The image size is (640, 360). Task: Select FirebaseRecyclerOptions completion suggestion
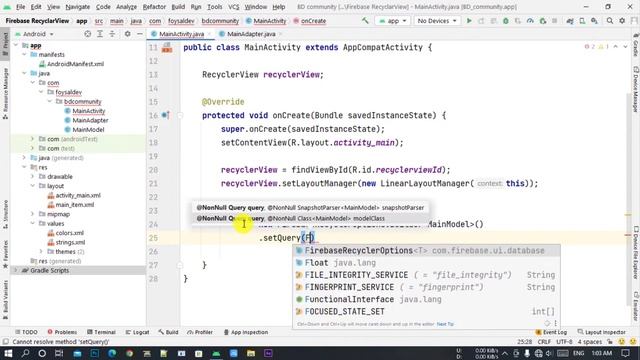pos(426,251)
